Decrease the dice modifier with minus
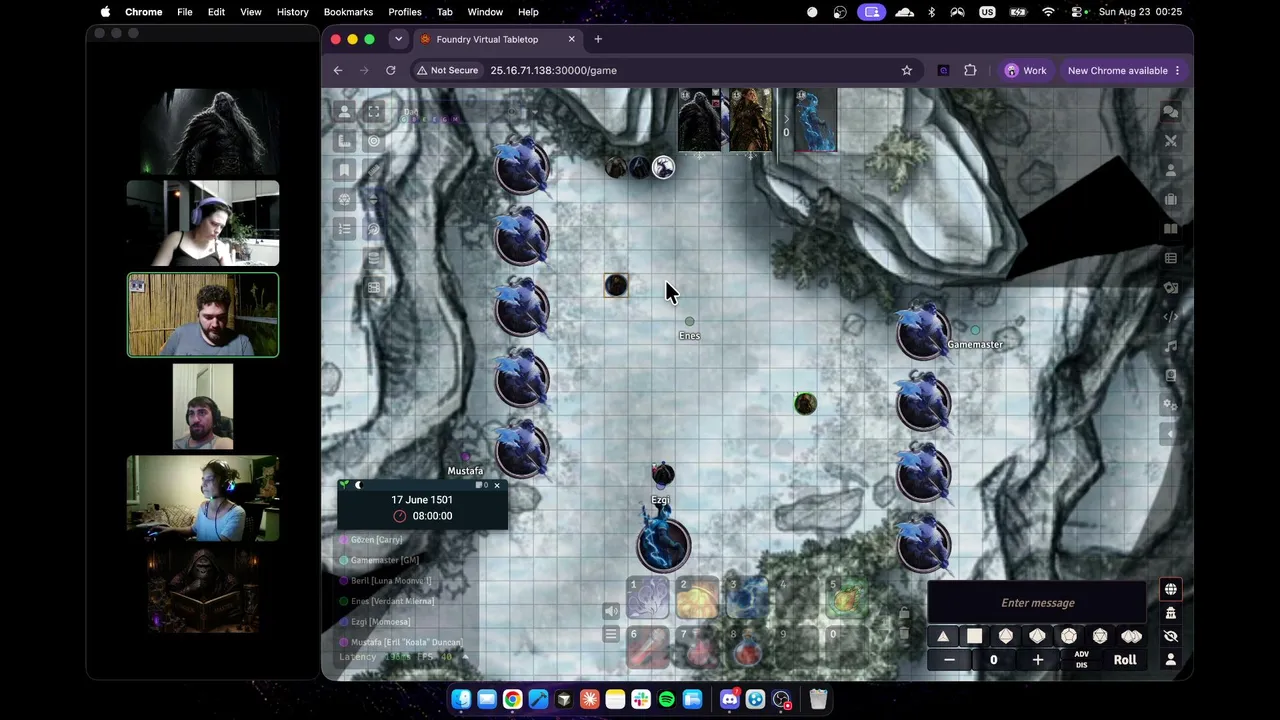Screen dimensions: 1280x720 (949, 660)
